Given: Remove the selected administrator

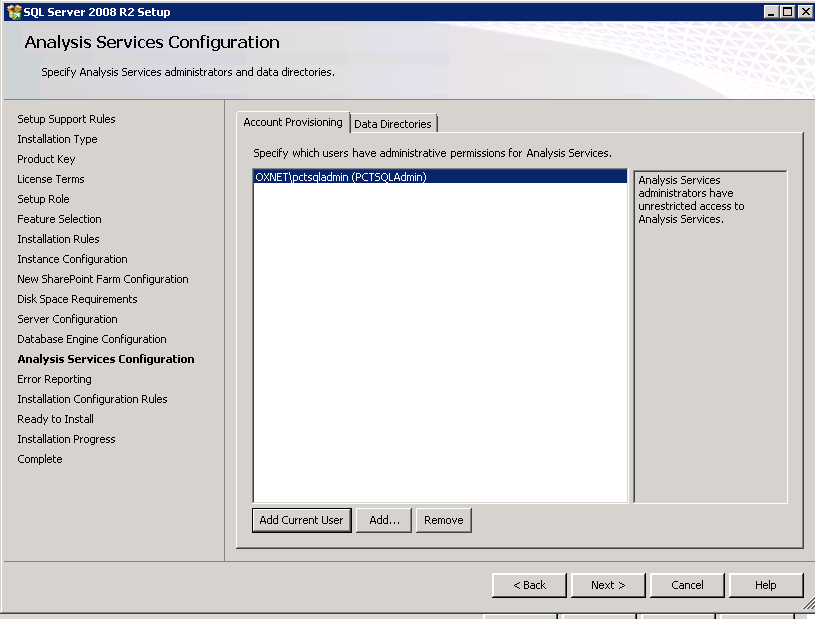Looking at the screenshot, I should [x=443, y=520].
